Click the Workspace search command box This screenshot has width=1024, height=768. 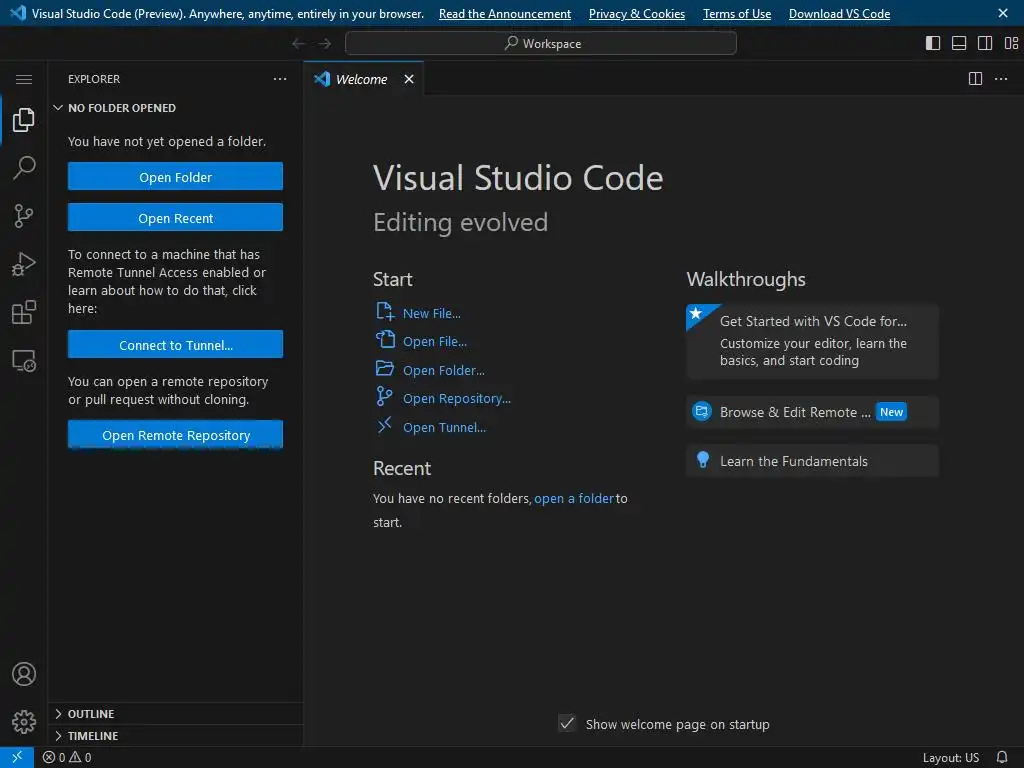coord(541,43)
